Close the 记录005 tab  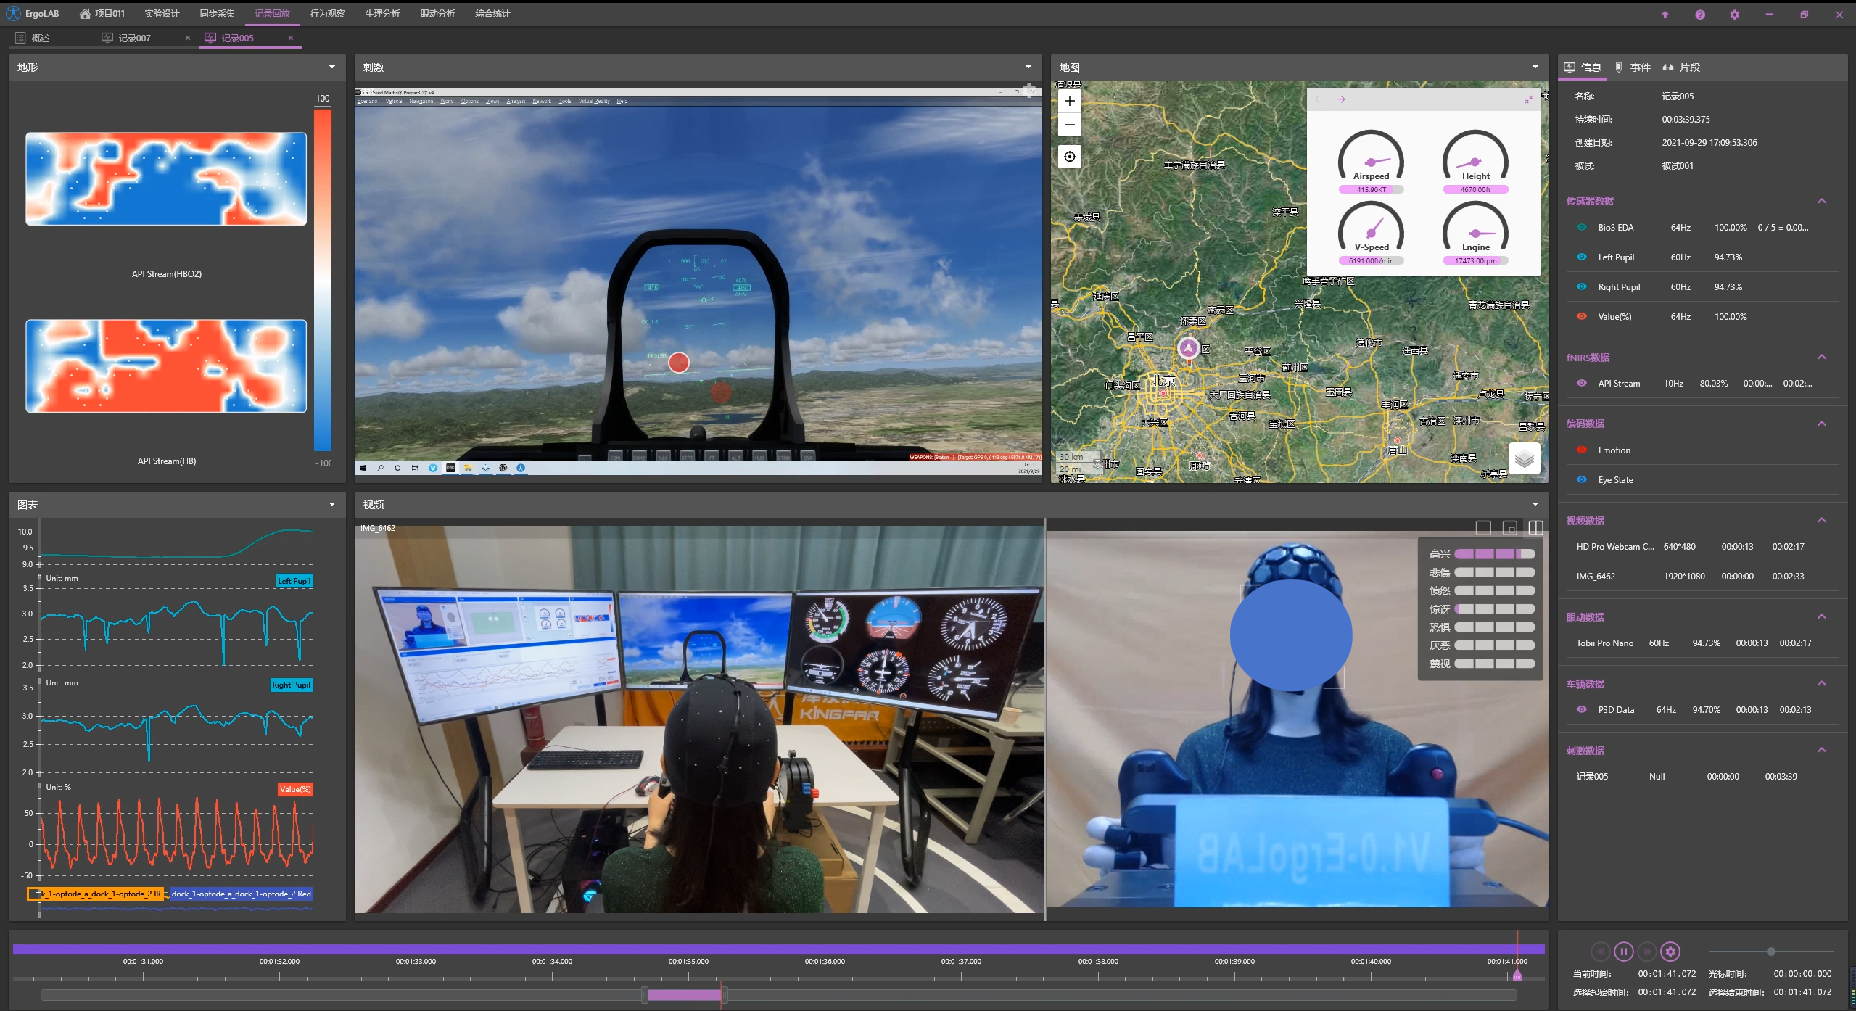tap(291, 38)
